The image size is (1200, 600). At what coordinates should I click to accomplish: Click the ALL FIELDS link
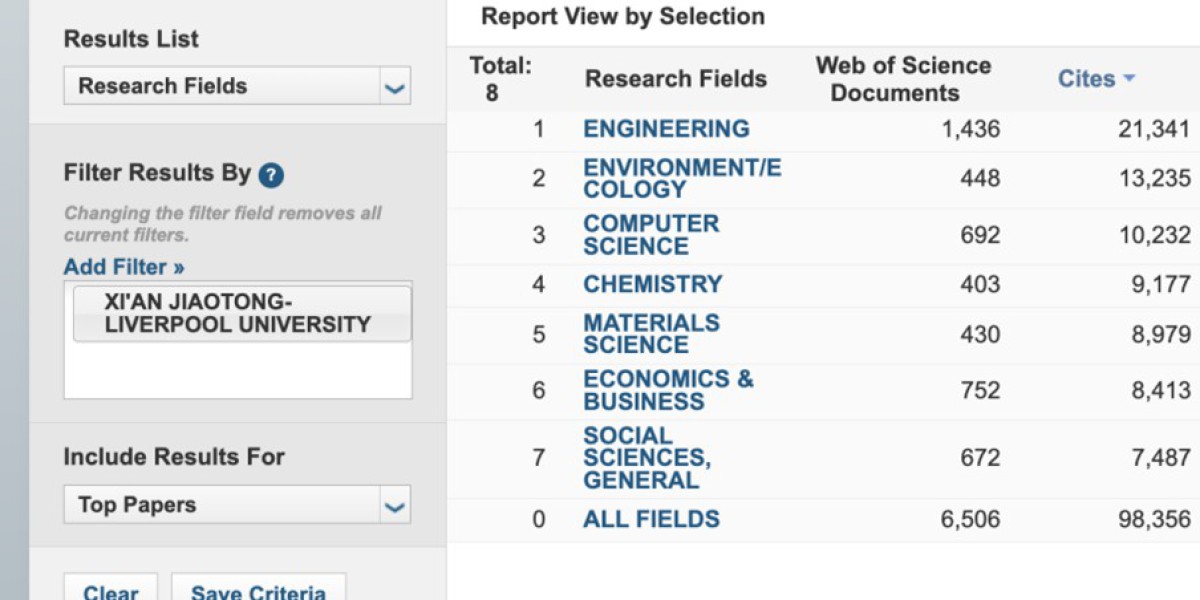click(x=651, y=519)
